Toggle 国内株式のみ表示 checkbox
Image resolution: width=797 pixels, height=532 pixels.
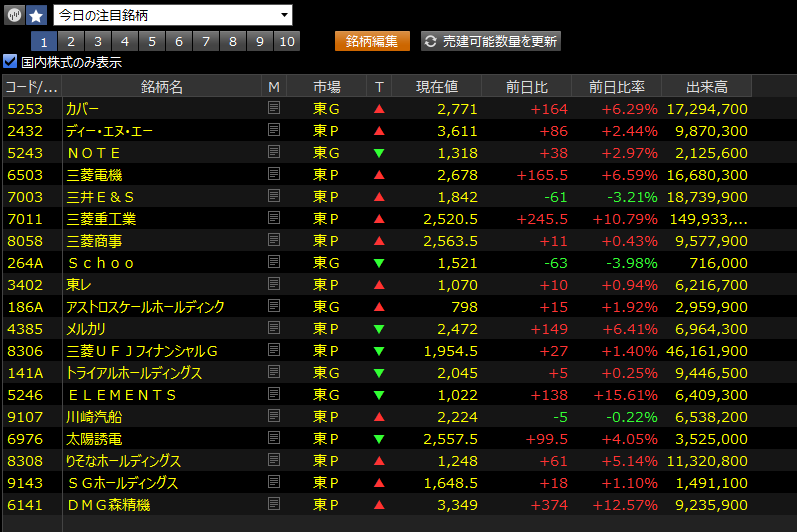pos(10,61)
